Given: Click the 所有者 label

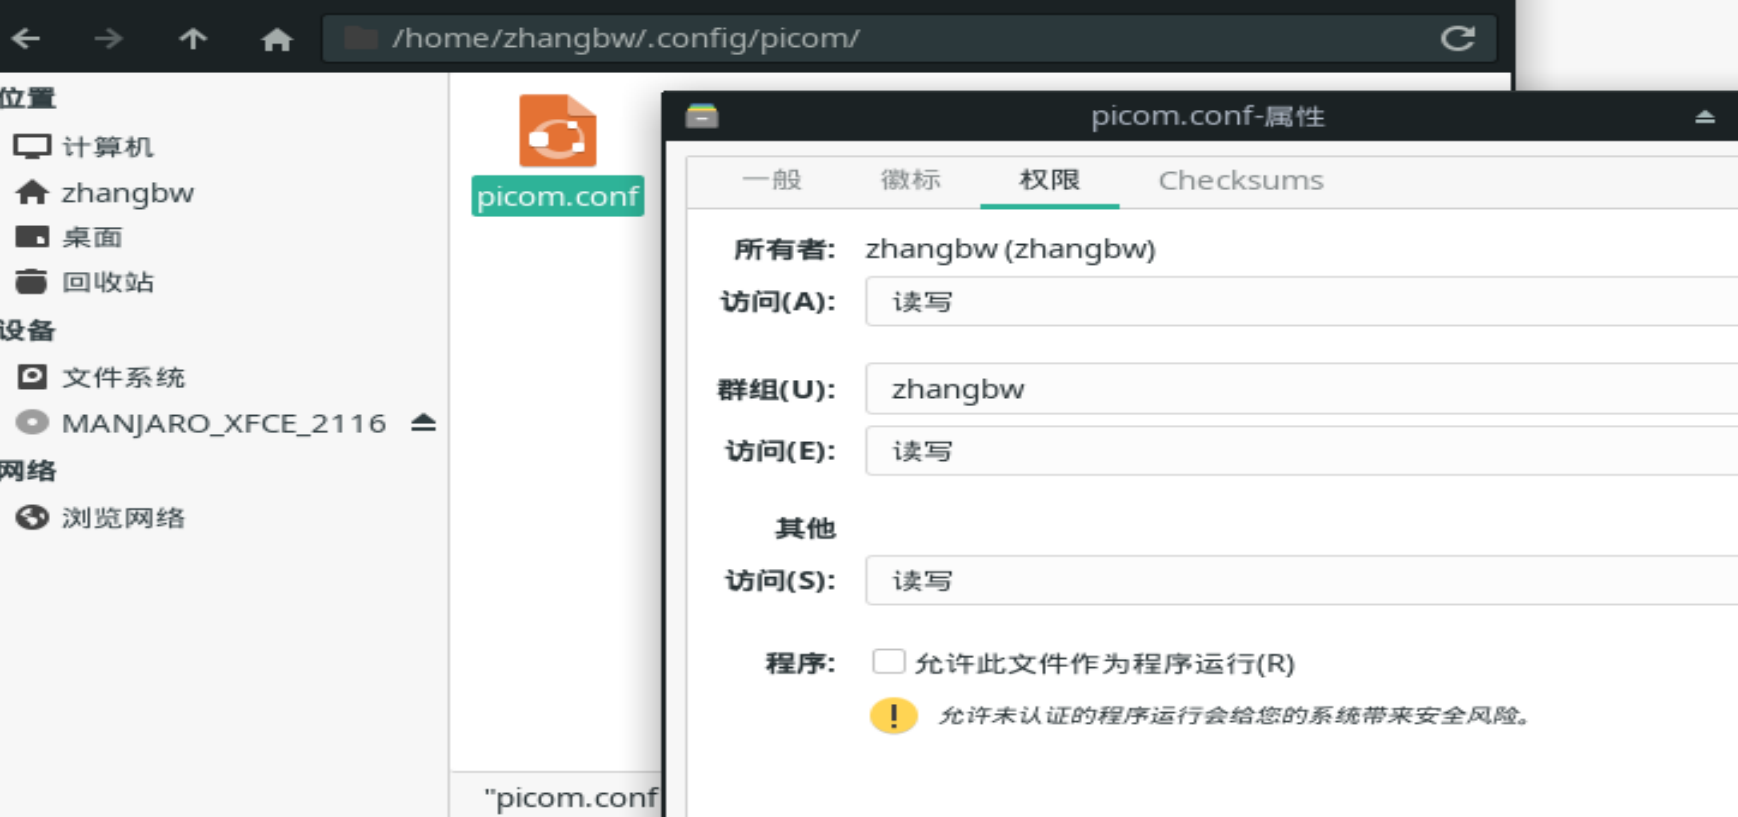Looking at the screenshot, I should coord(785,249).
